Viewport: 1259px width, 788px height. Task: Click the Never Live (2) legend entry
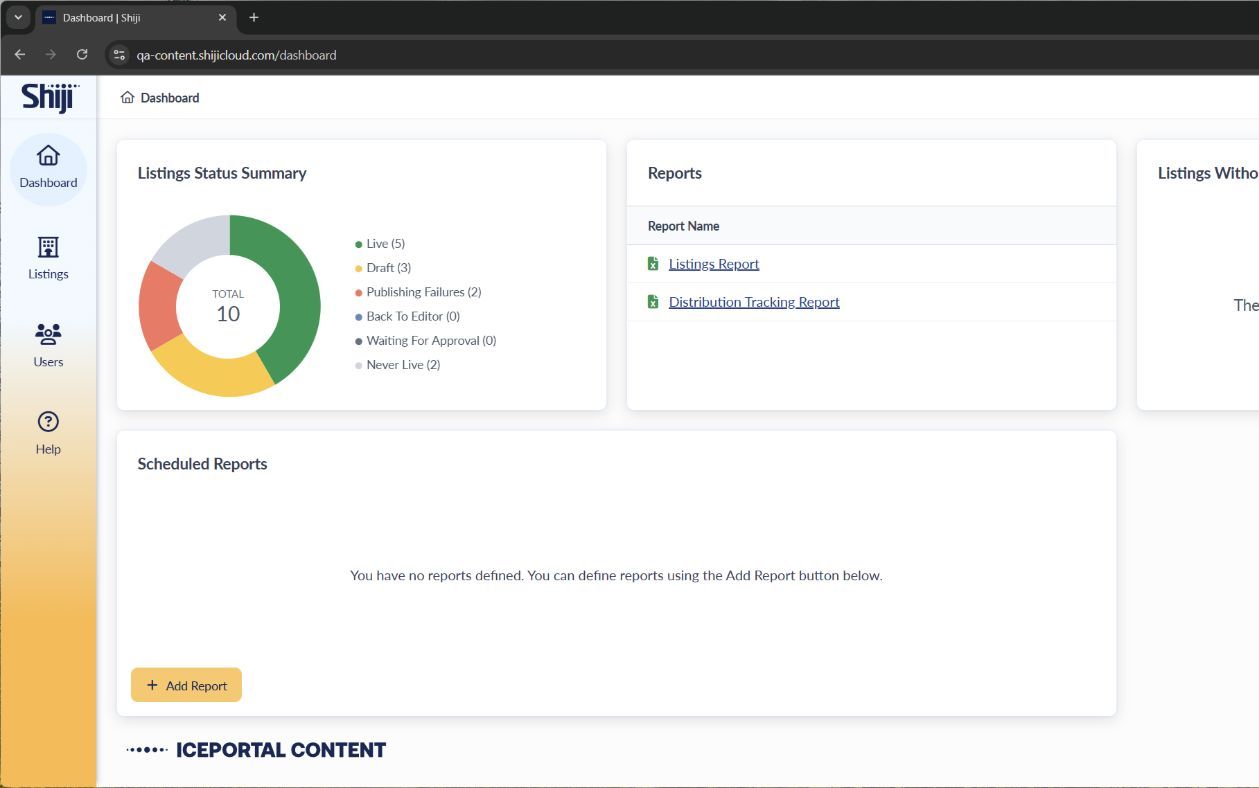tap(397, 365)
